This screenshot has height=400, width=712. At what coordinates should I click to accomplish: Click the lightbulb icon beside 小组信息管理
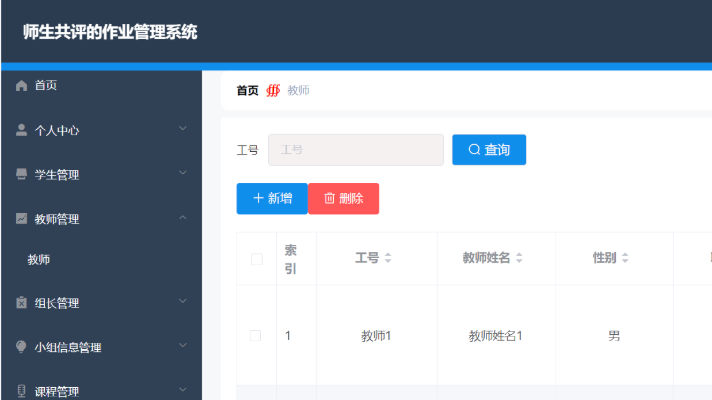point(22,347)
